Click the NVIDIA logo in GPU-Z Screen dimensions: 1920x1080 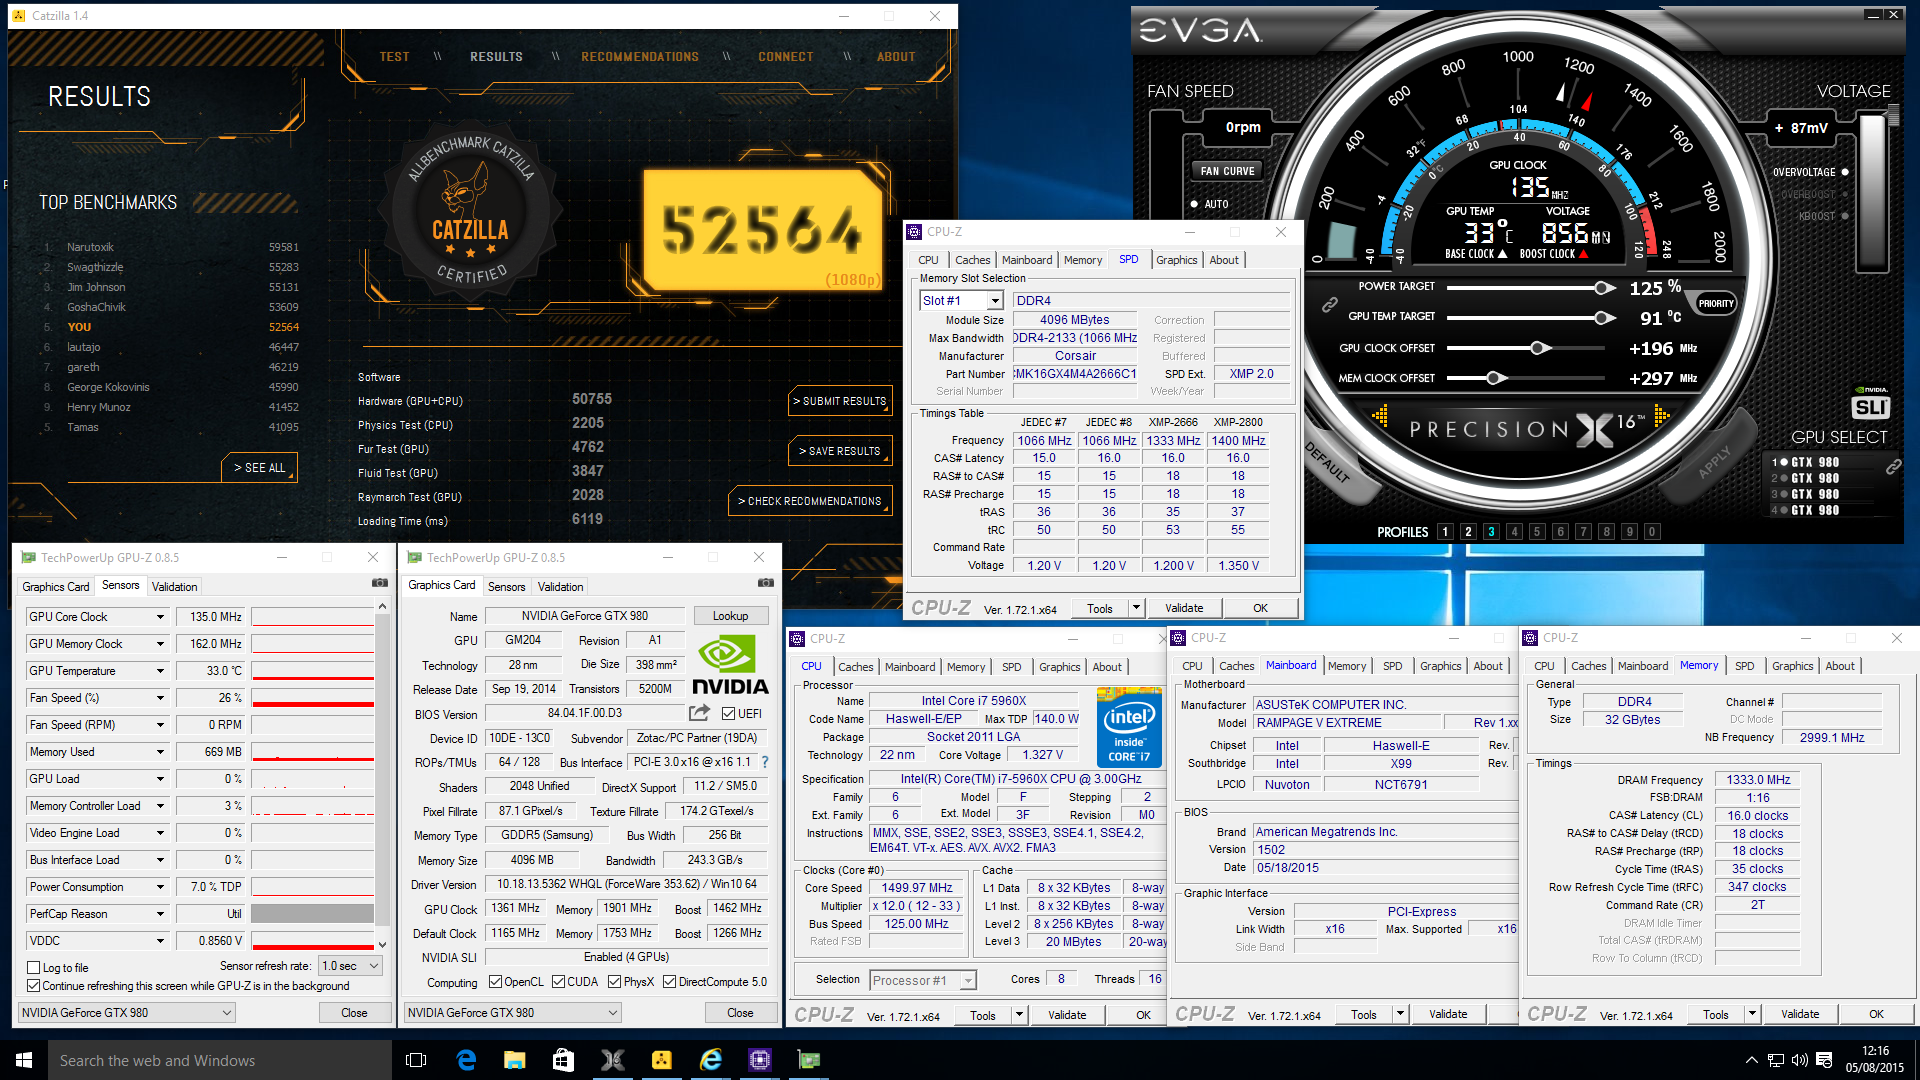point(731,666)
